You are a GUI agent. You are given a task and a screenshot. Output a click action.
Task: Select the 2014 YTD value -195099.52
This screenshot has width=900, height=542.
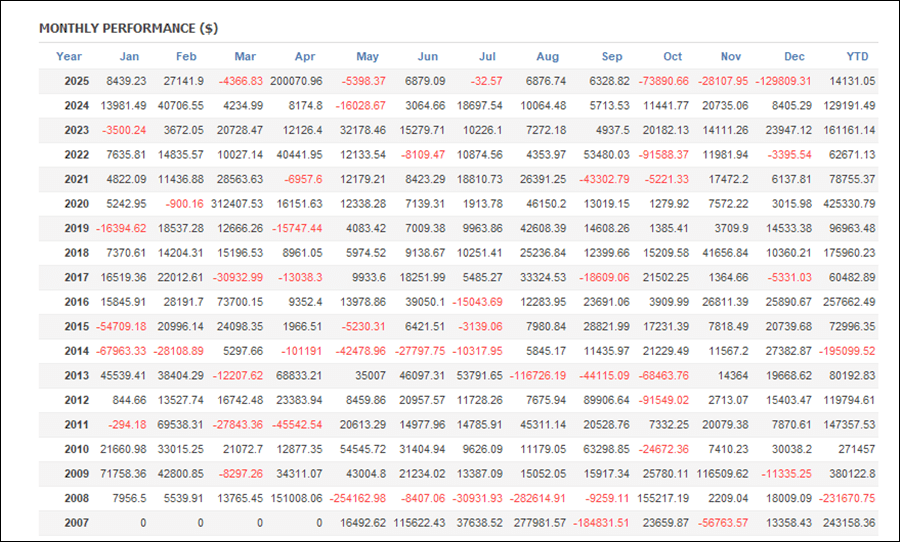843,351
